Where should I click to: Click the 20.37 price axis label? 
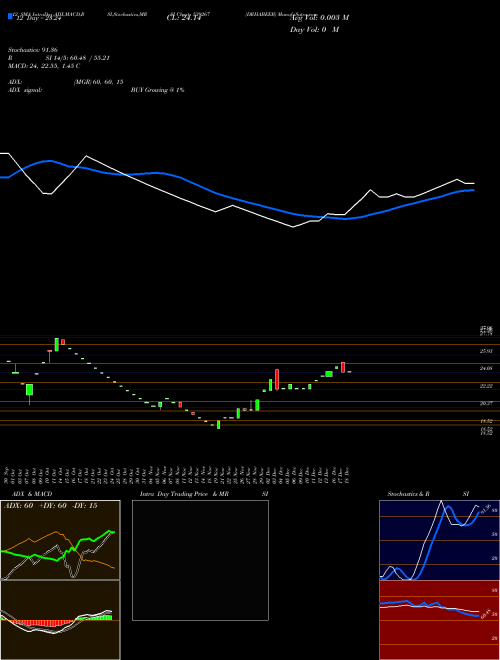tap(487, 403)
